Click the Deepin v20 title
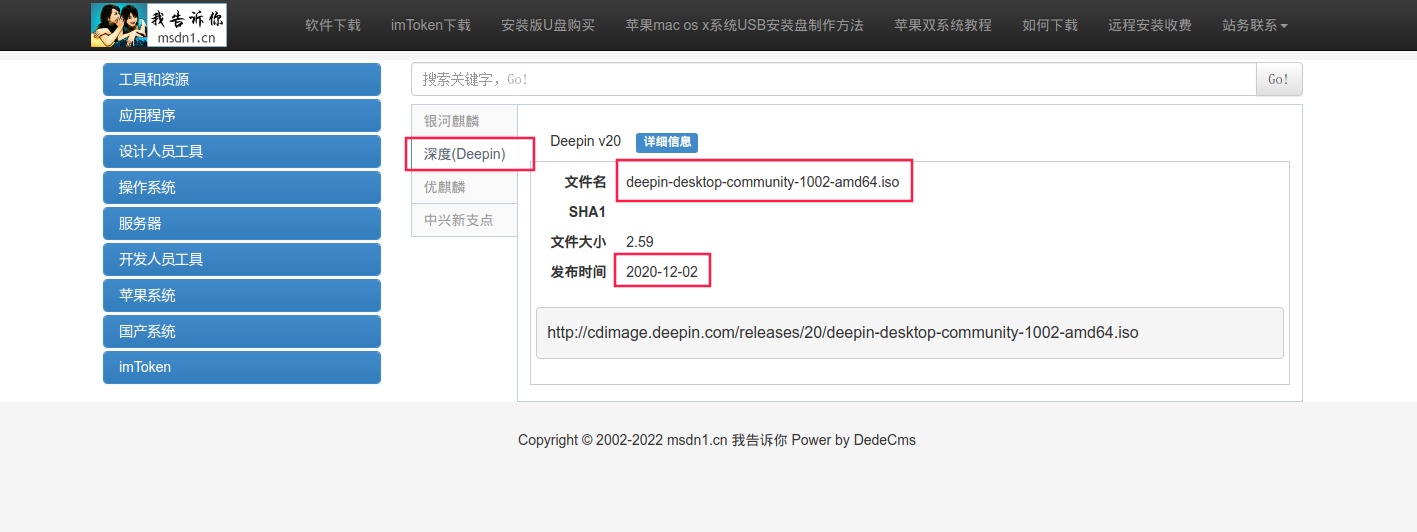Viewport: 1417px width, 532px height. click(x=586, y=142)
